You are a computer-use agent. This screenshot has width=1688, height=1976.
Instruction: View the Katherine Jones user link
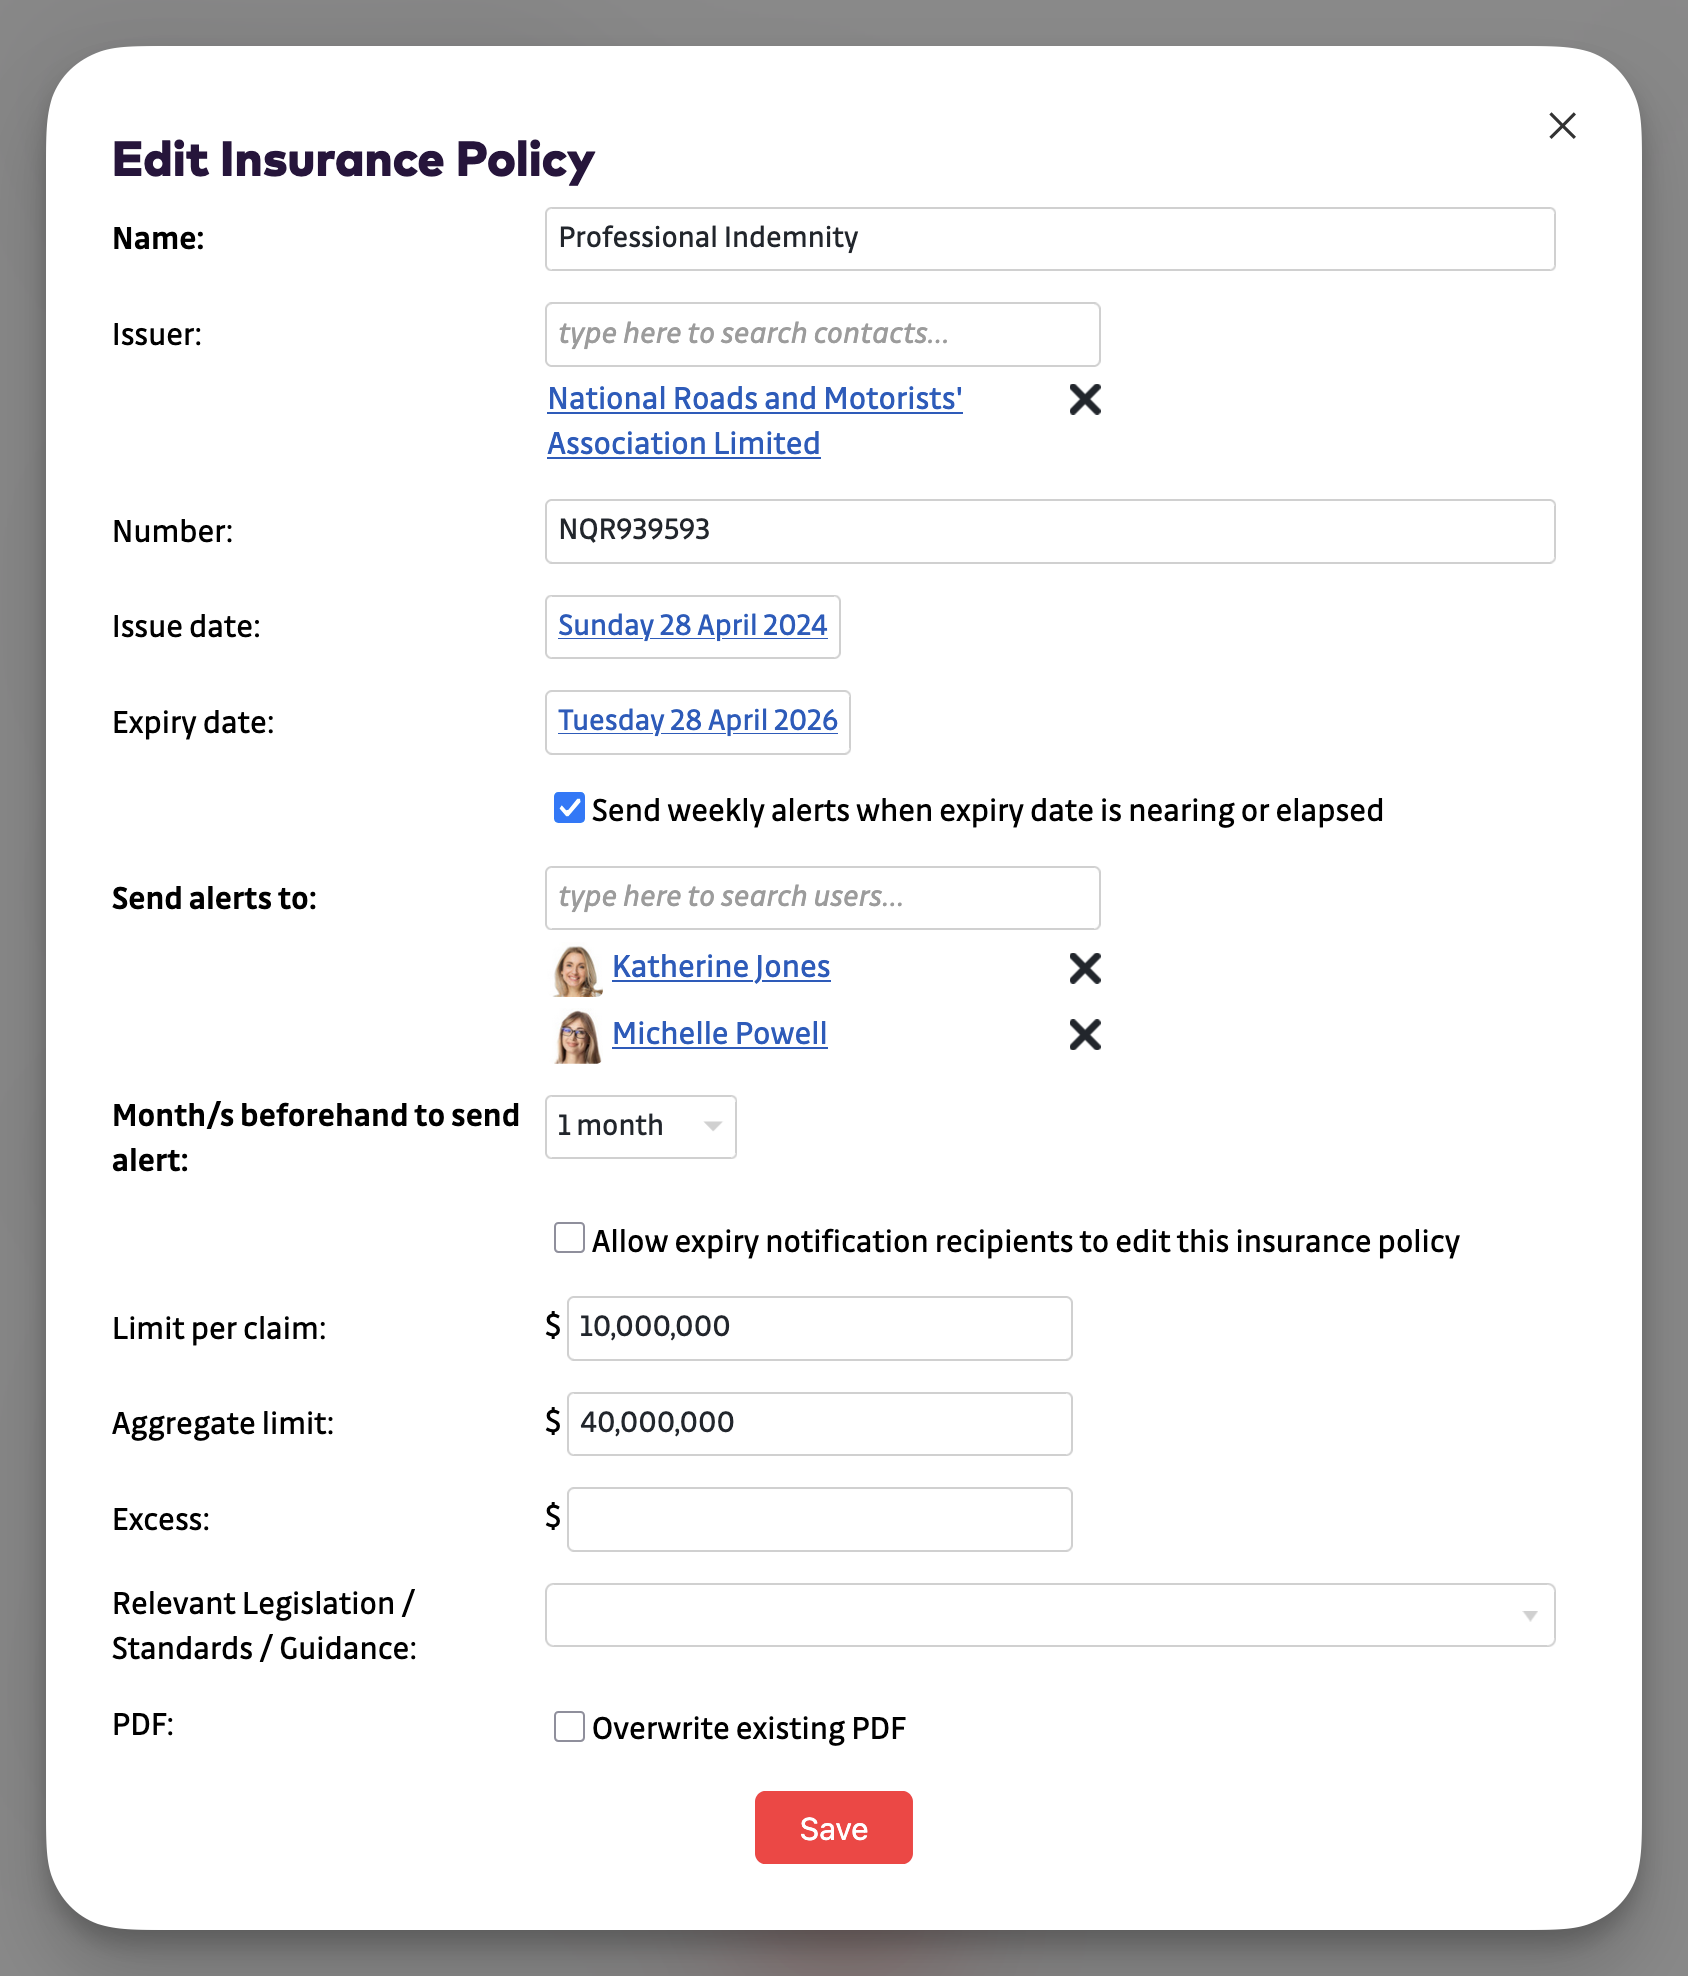coord(721,966)
